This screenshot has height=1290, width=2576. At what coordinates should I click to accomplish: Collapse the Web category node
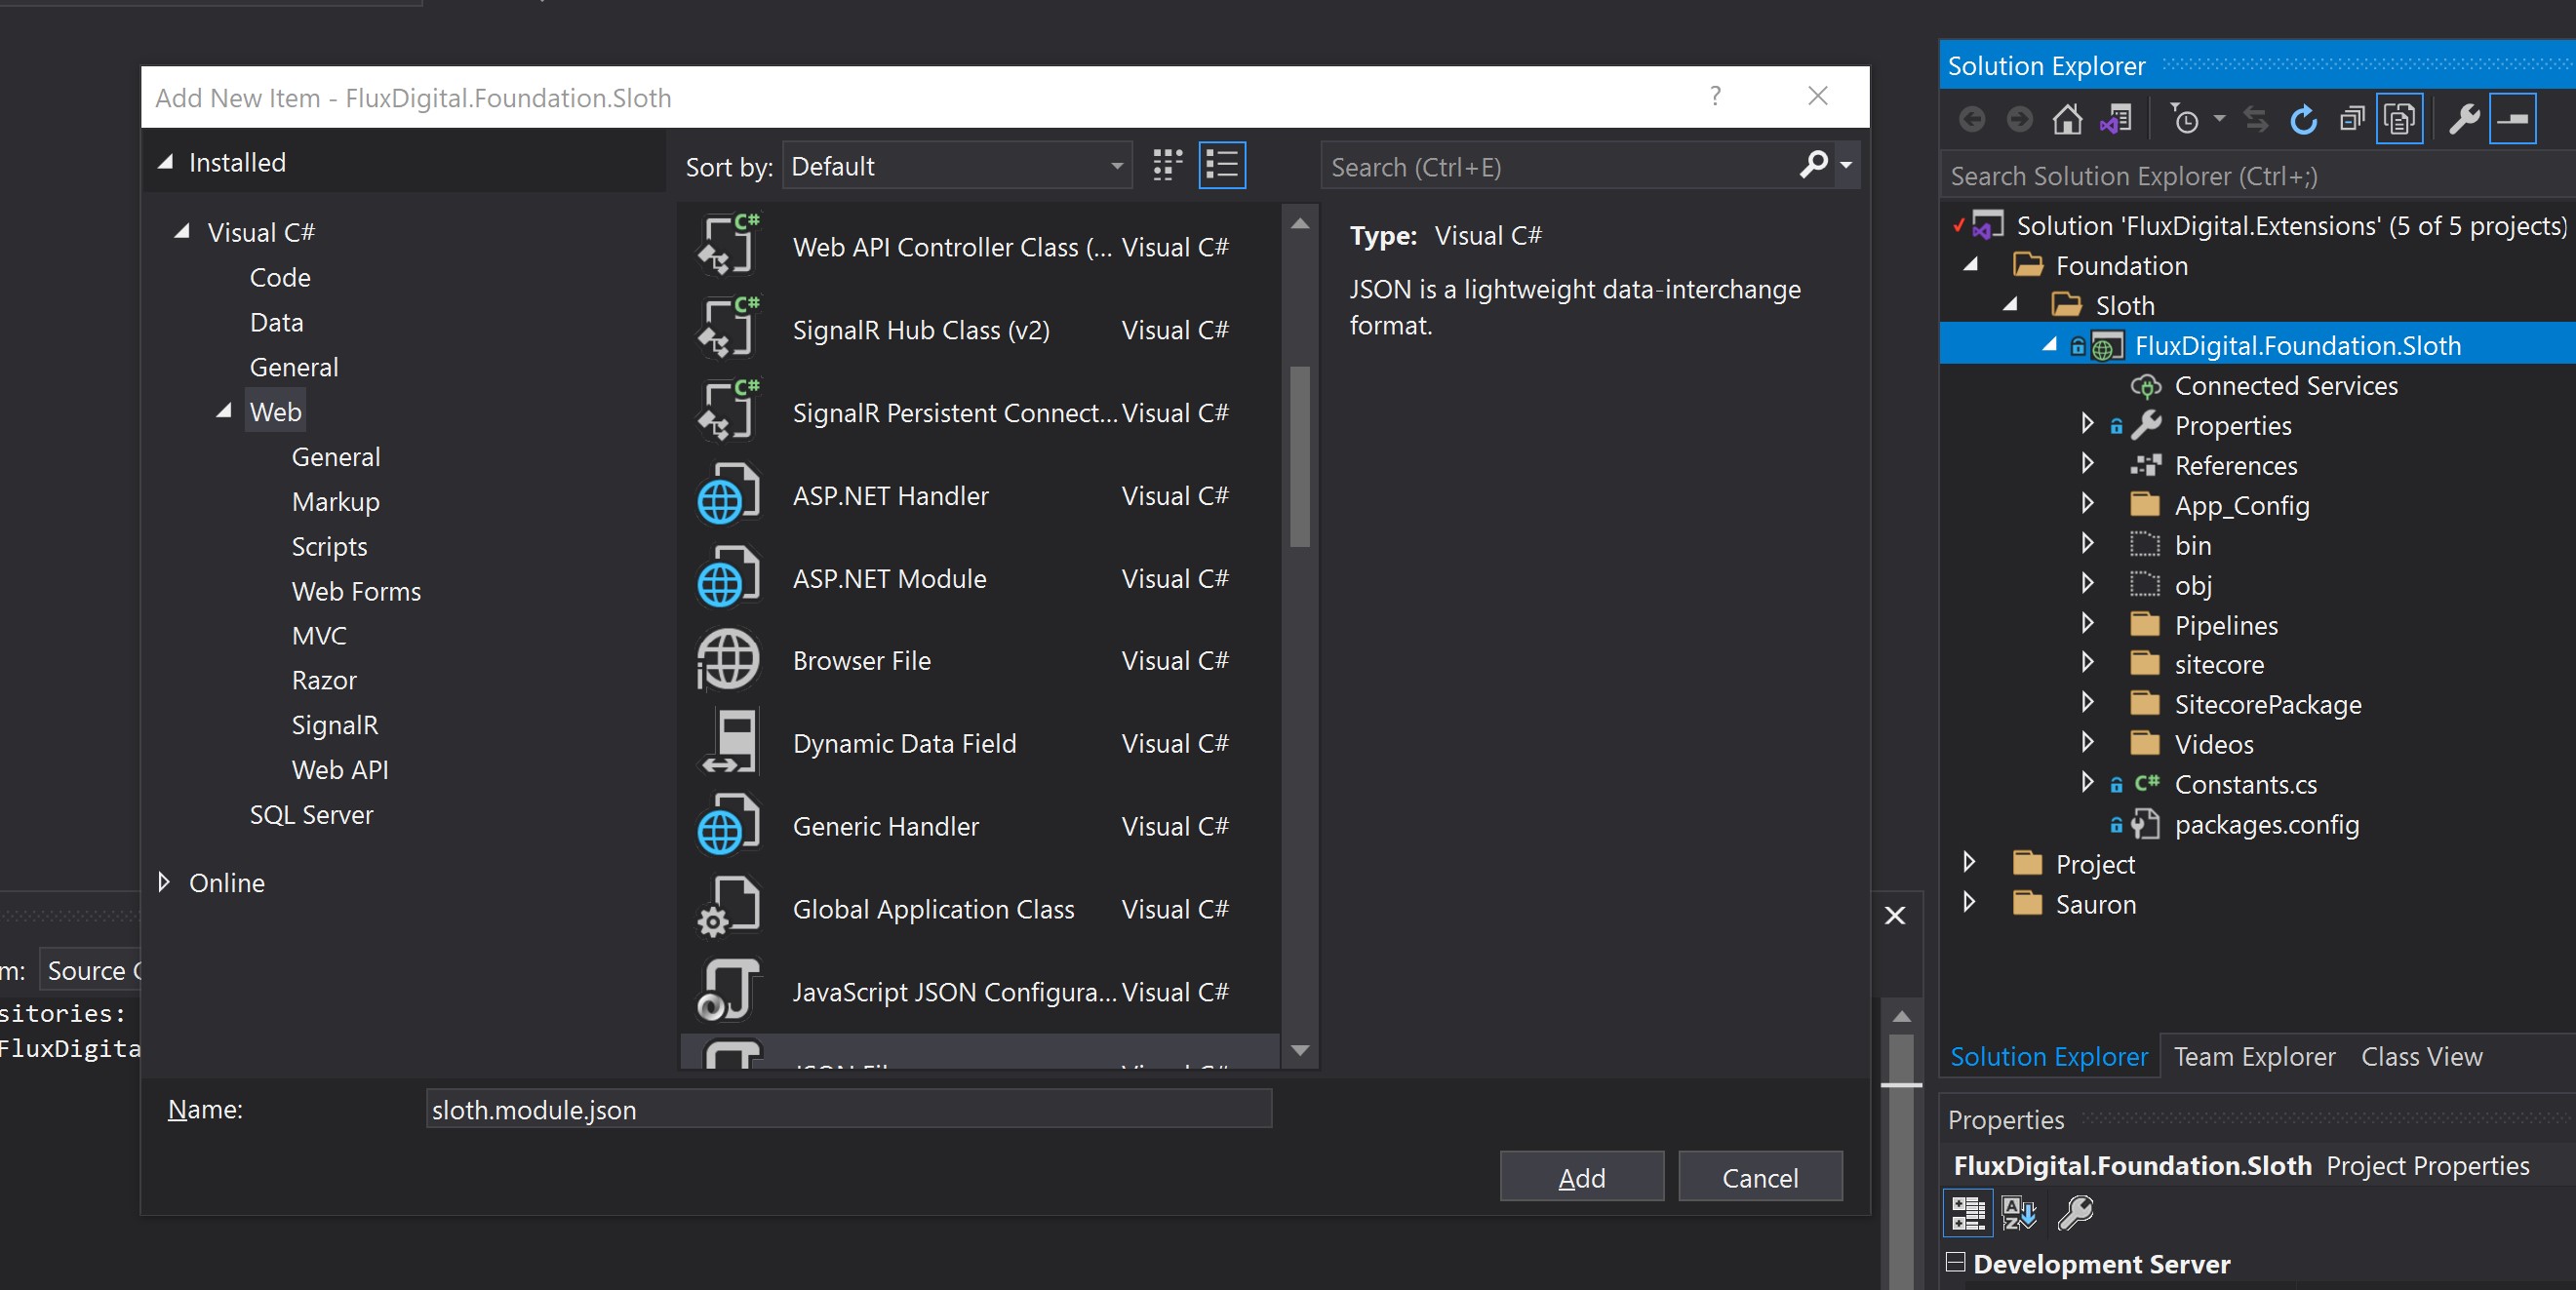click(x=224, y=411)
